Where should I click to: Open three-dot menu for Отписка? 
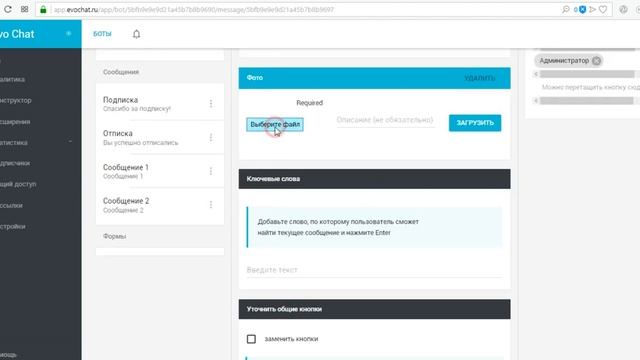pos(211,138)
